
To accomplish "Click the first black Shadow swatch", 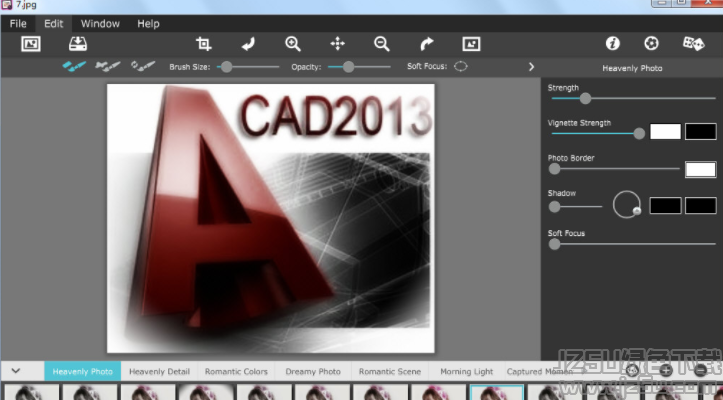I will point(665,206).
